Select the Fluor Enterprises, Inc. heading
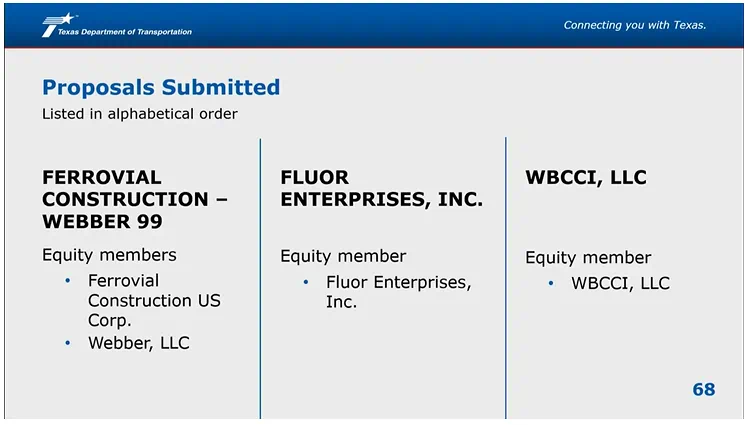This screenshot has width=745, height=425. point(382,188)
